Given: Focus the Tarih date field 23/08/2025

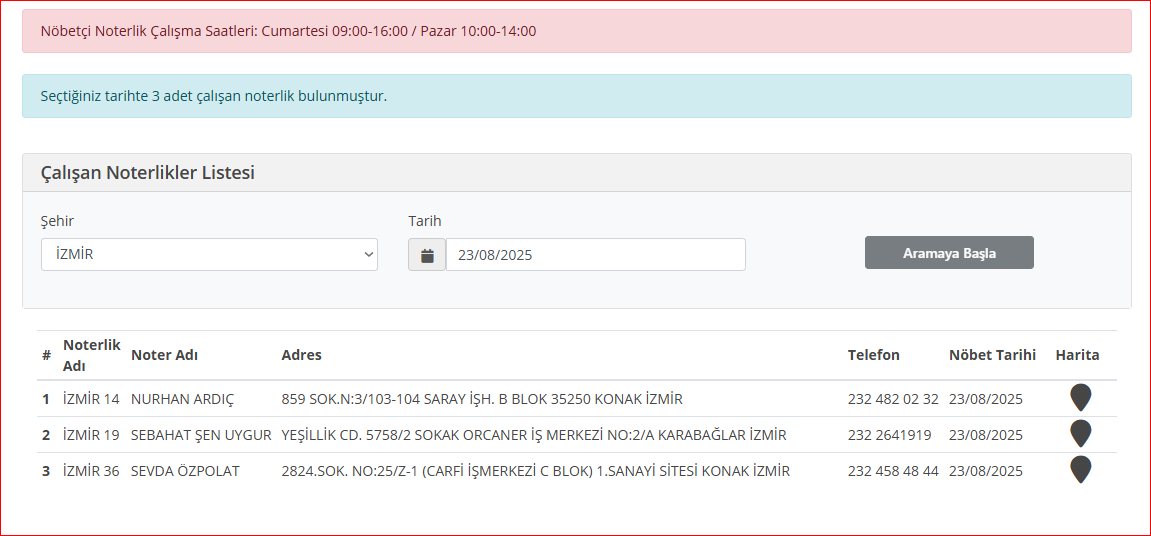Looking at the screenshot, I should coord(595,255).
